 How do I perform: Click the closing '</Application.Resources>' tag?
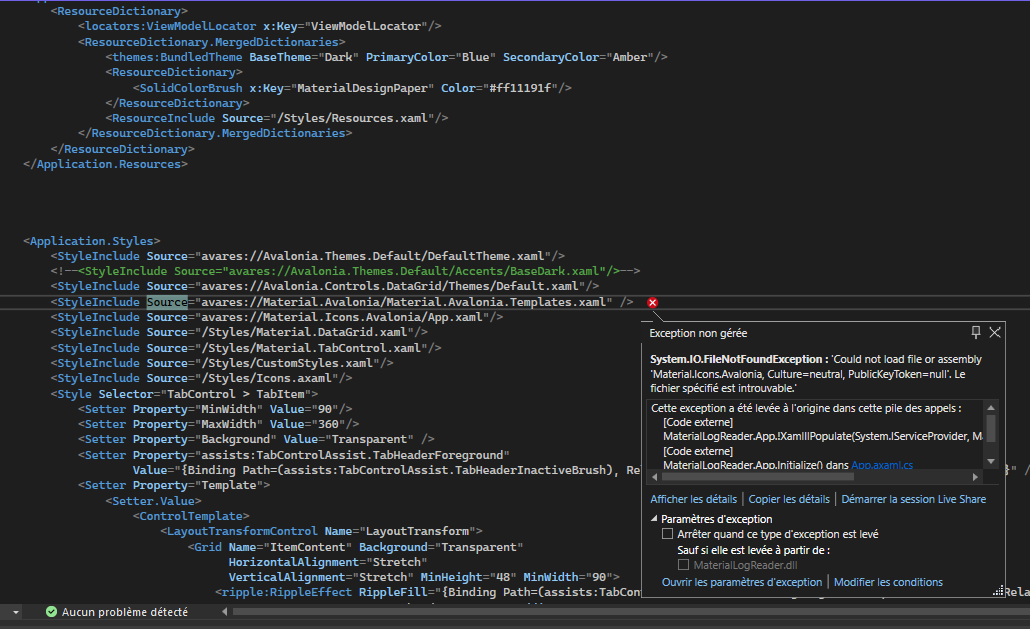coord(106,164)
